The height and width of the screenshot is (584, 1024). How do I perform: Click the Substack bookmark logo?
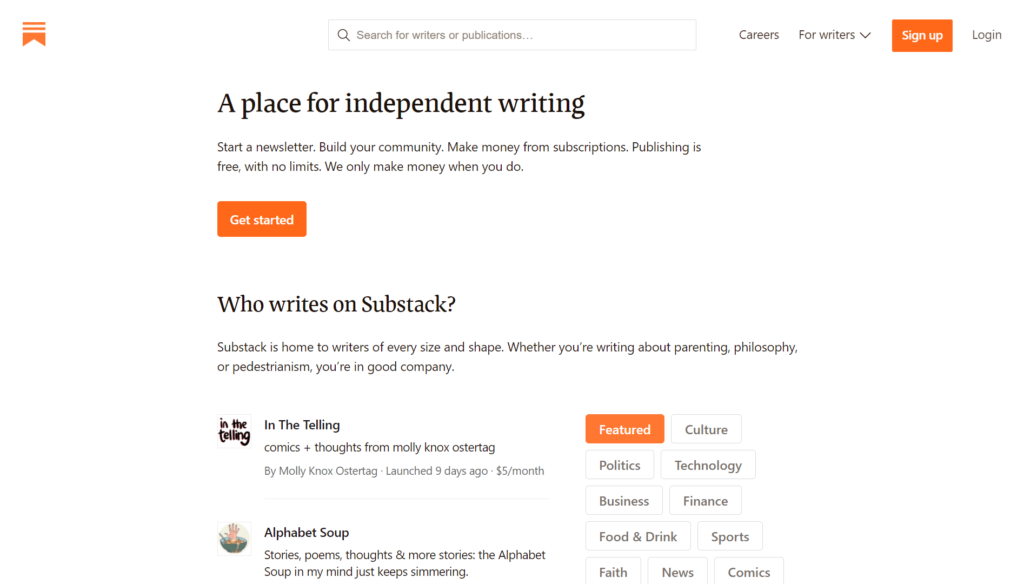(34, 34)
